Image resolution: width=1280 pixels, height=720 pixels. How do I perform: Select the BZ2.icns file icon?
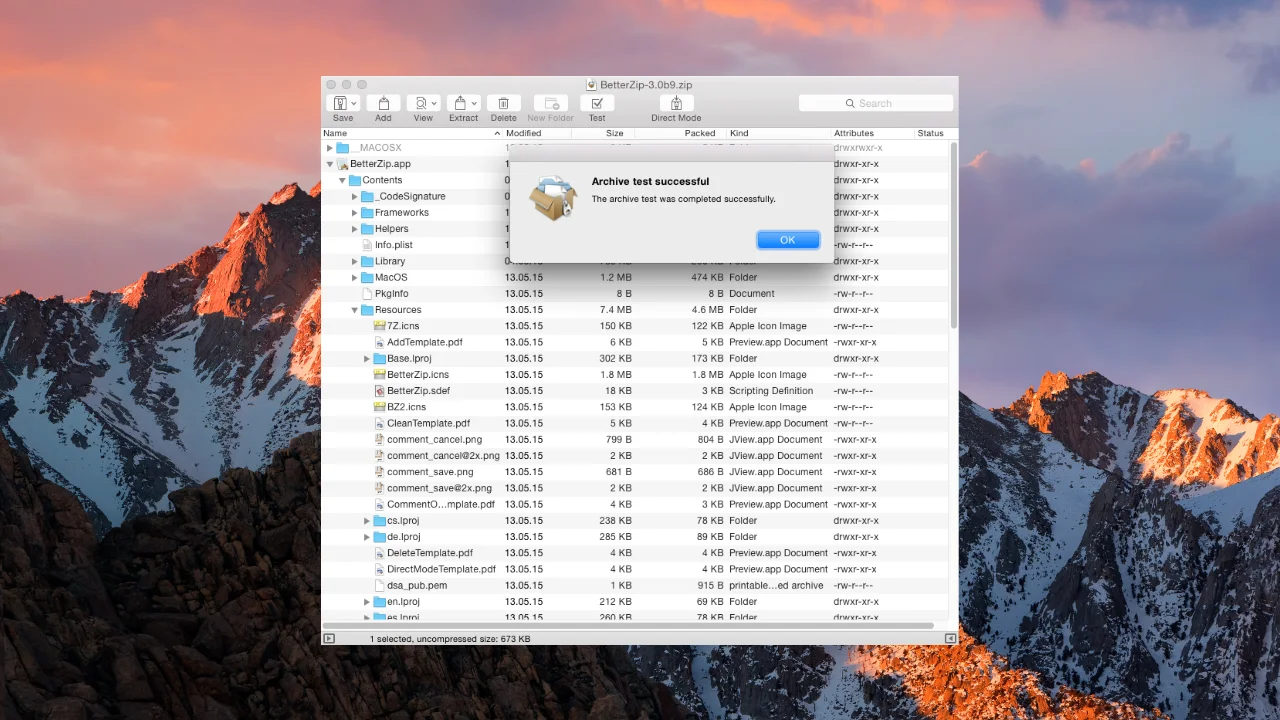pyautogui.click(x=379, y=407)
